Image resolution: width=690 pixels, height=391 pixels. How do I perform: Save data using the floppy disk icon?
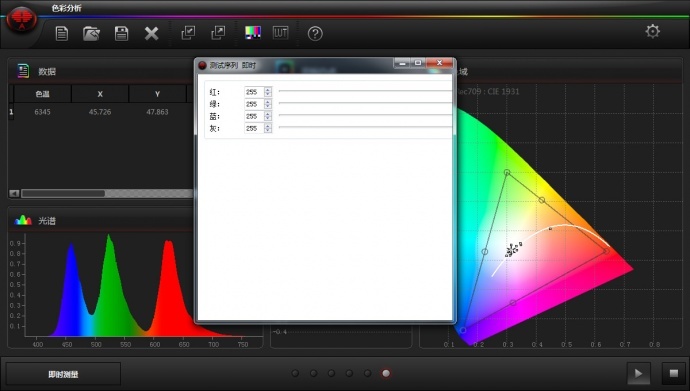point(121,33)
